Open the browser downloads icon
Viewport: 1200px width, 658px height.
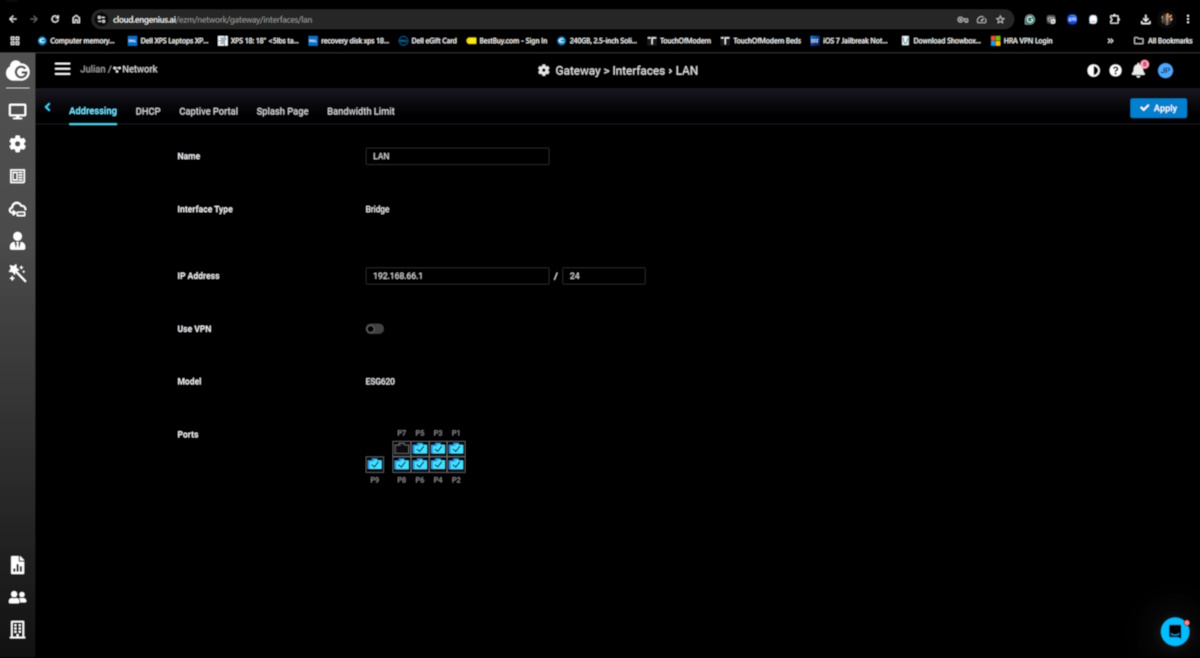click(x=1145, y=19)
